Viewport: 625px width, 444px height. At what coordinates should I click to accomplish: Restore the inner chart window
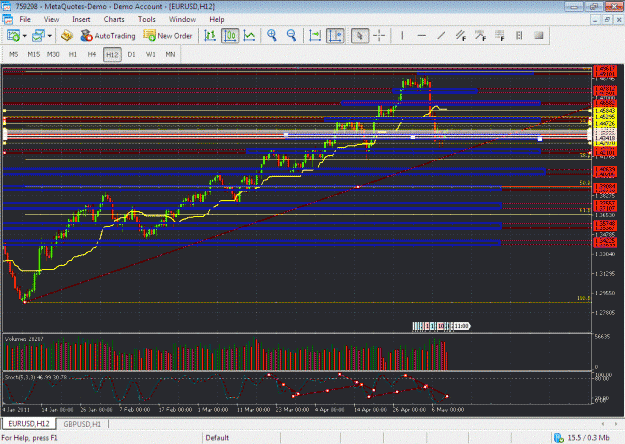click(x=607, y=20)
